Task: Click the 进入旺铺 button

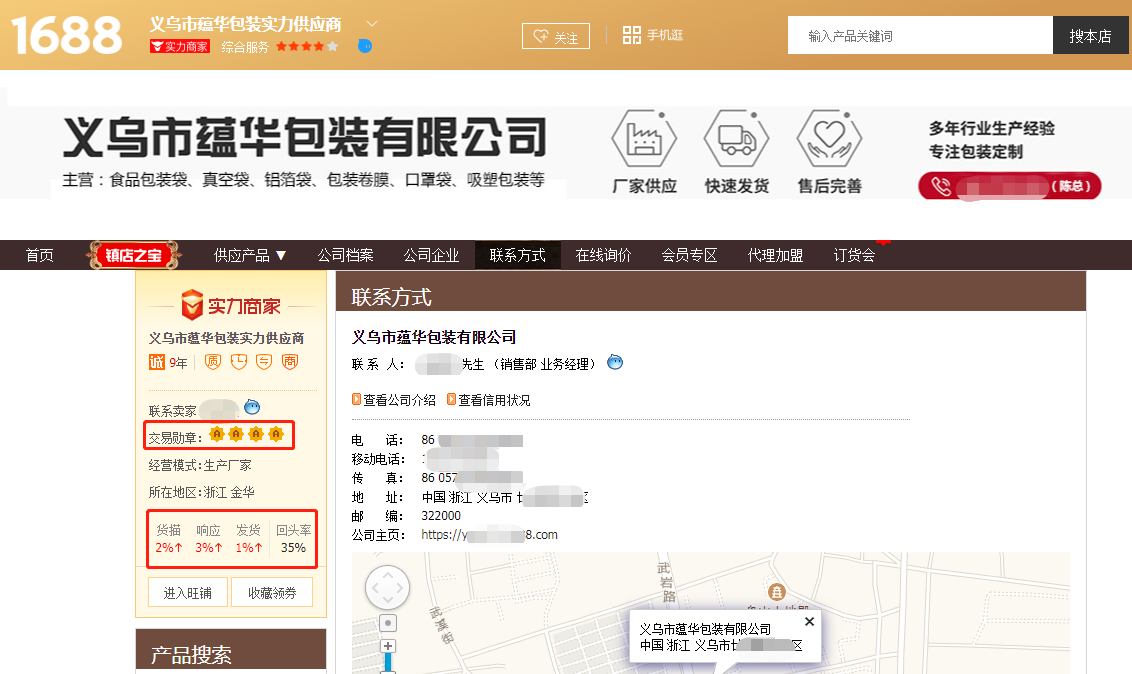Action: coord(188,592)
